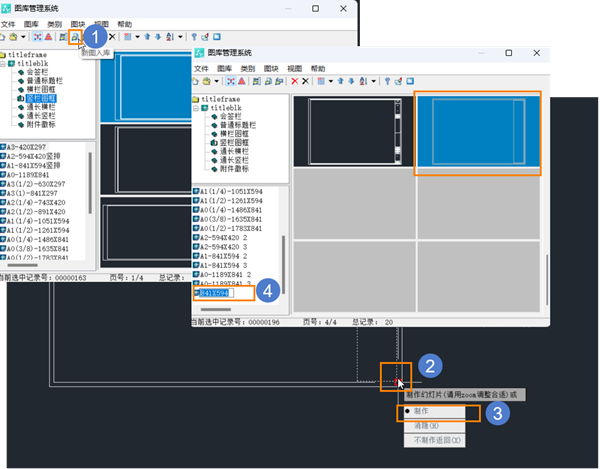This screenshot has width=600, height=469.
Task: Open dropdown arrow next to sort icon, front window
Action: coord(373,81)
